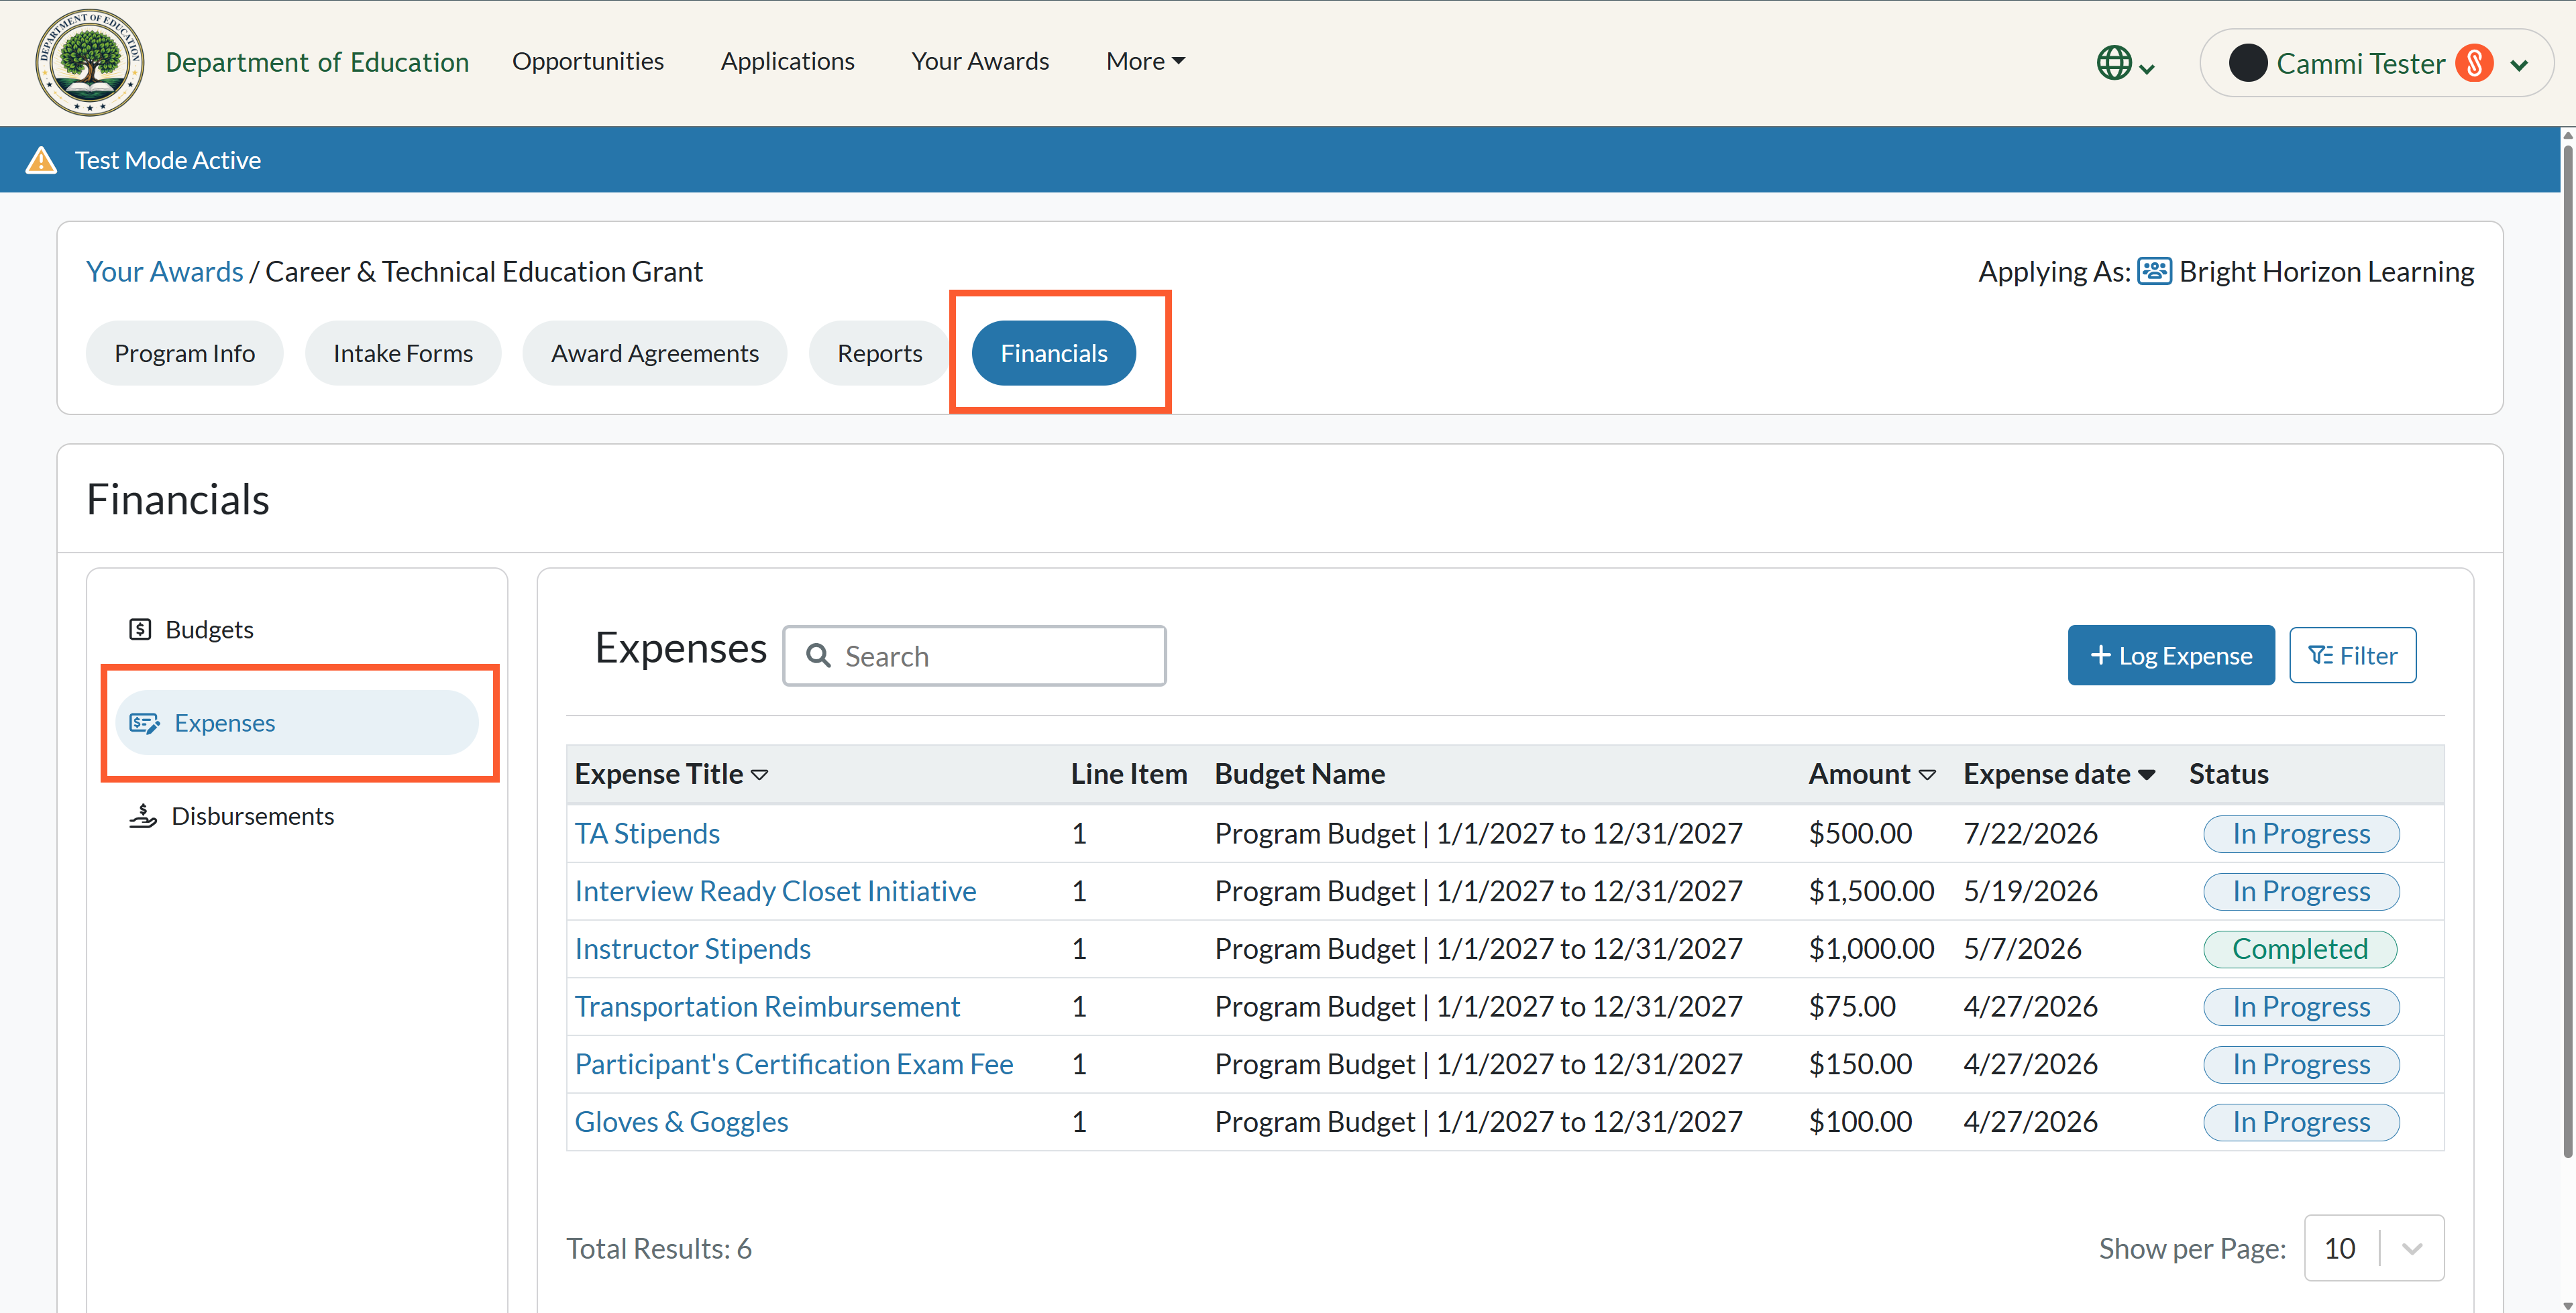Open the Cammi Tester account dropdown chevron
This screenshot has height=1313, width=2576.
pos(2520,65)
